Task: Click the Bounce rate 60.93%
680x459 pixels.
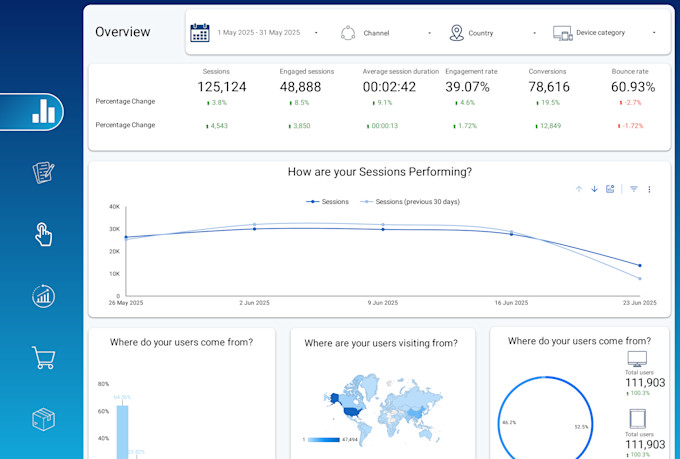Action: pyautogui.click(x=633, y=87)
